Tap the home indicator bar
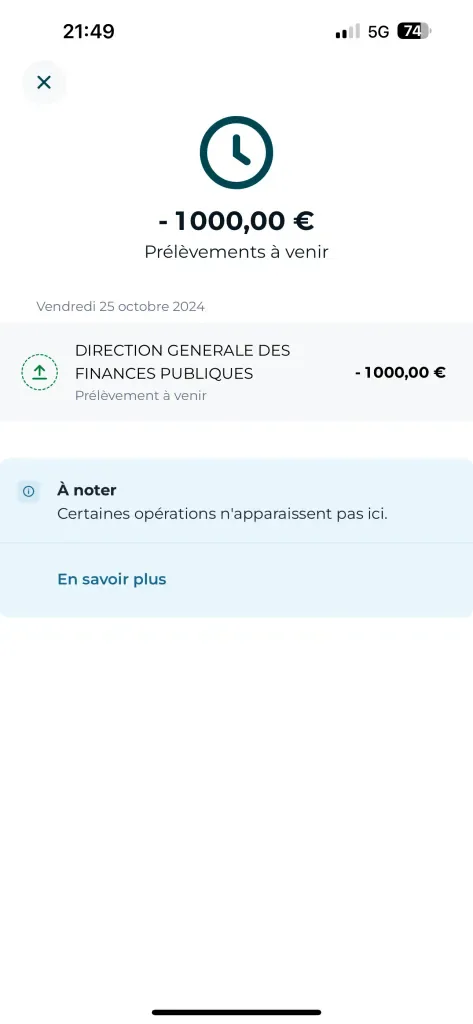Viewport: 473px width, 1024px height. [236, 1012]
